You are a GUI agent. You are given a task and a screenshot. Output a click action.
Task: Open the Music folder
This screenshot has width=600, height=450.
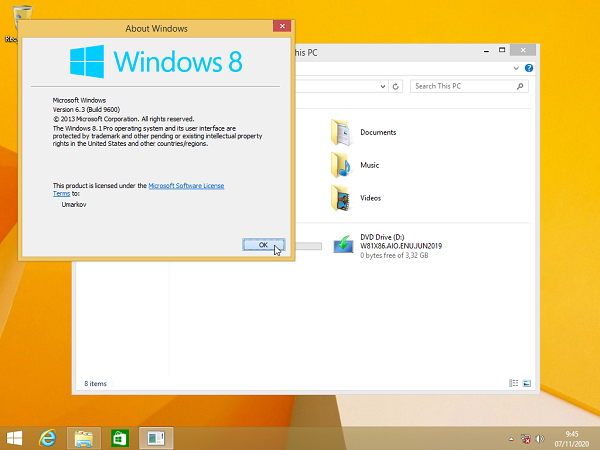click(343, 165)
